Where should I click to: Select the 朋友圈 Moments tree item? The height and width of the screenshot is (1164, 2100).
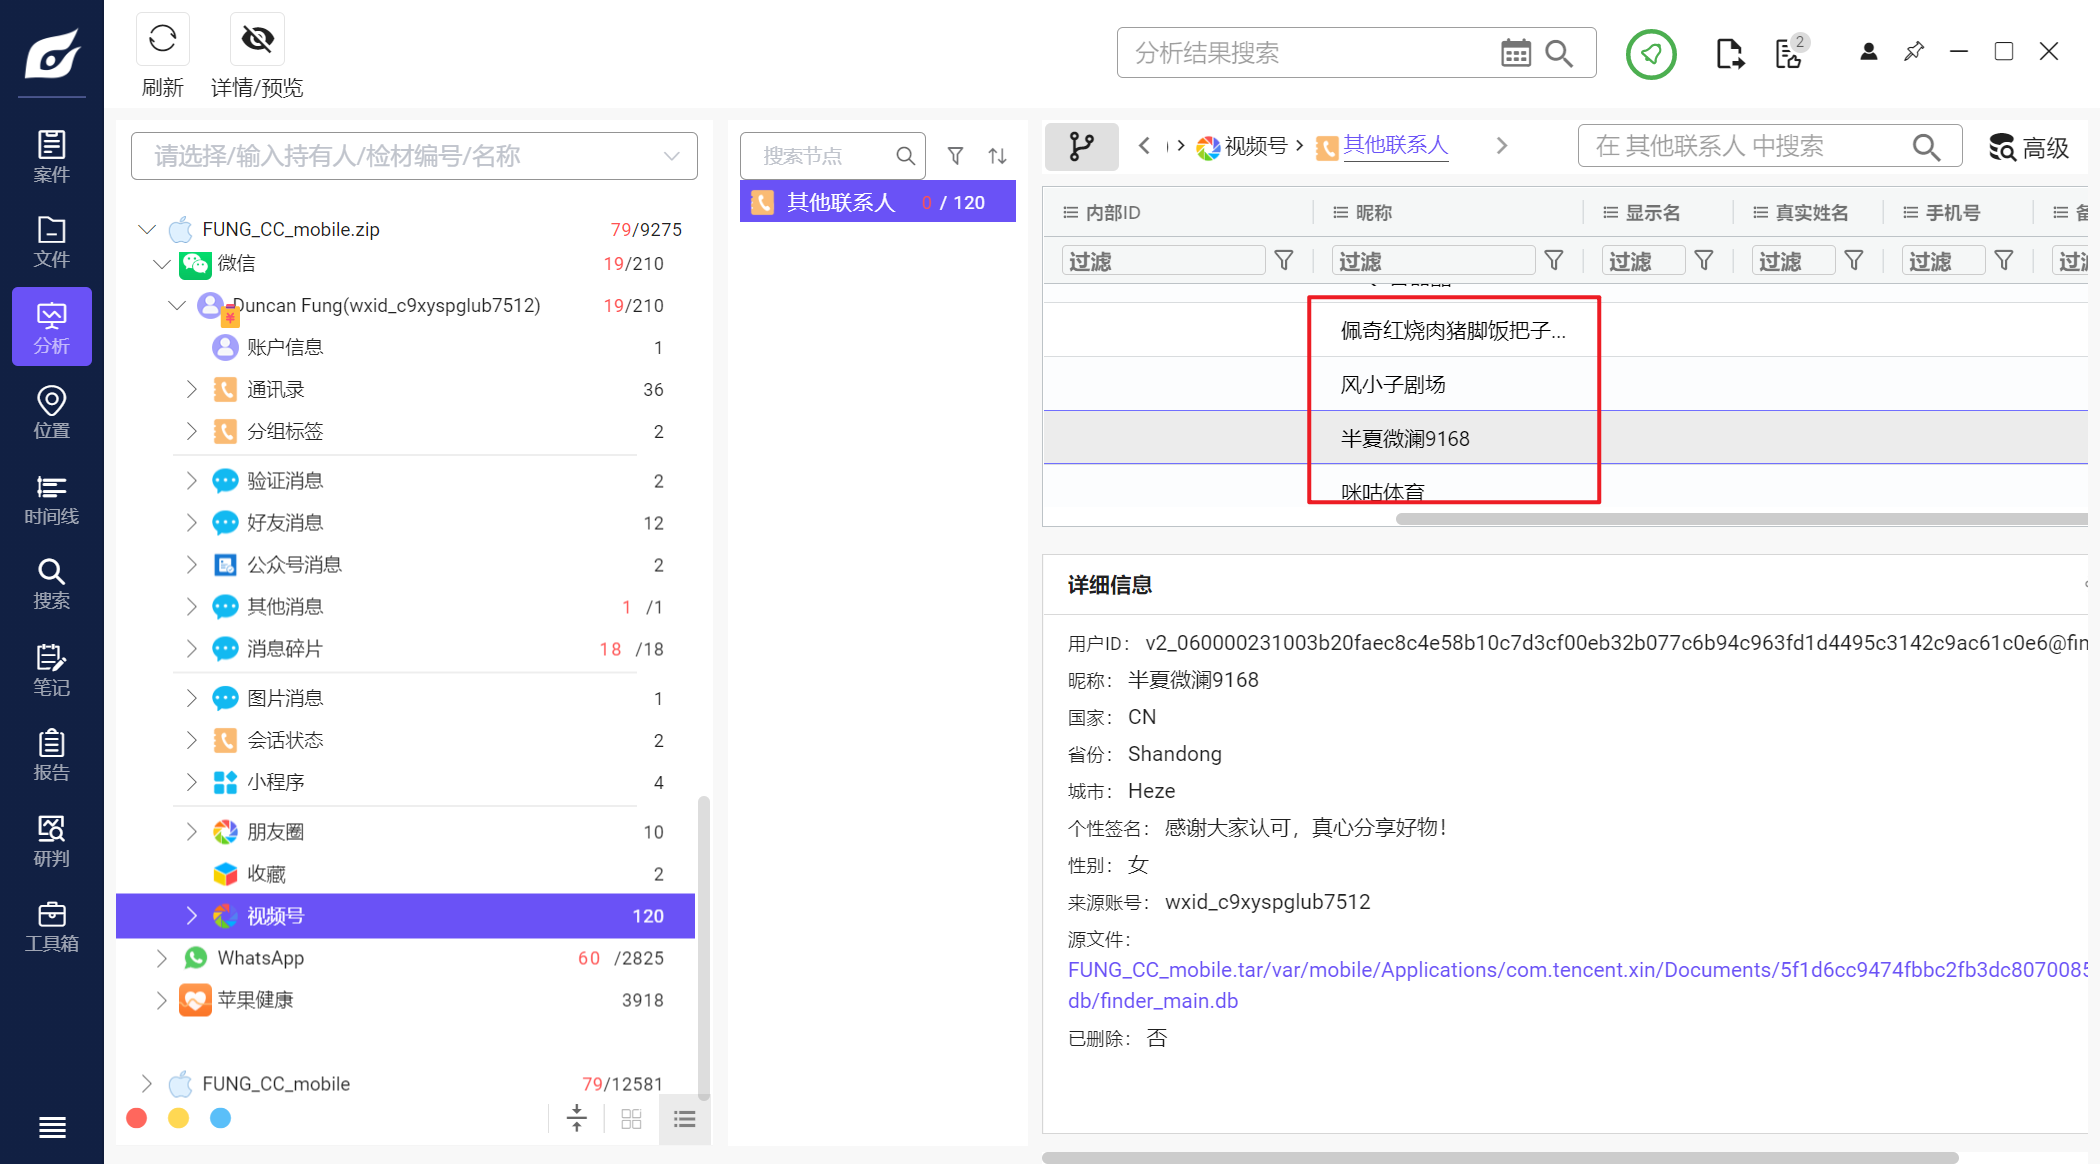coord(275,832)
